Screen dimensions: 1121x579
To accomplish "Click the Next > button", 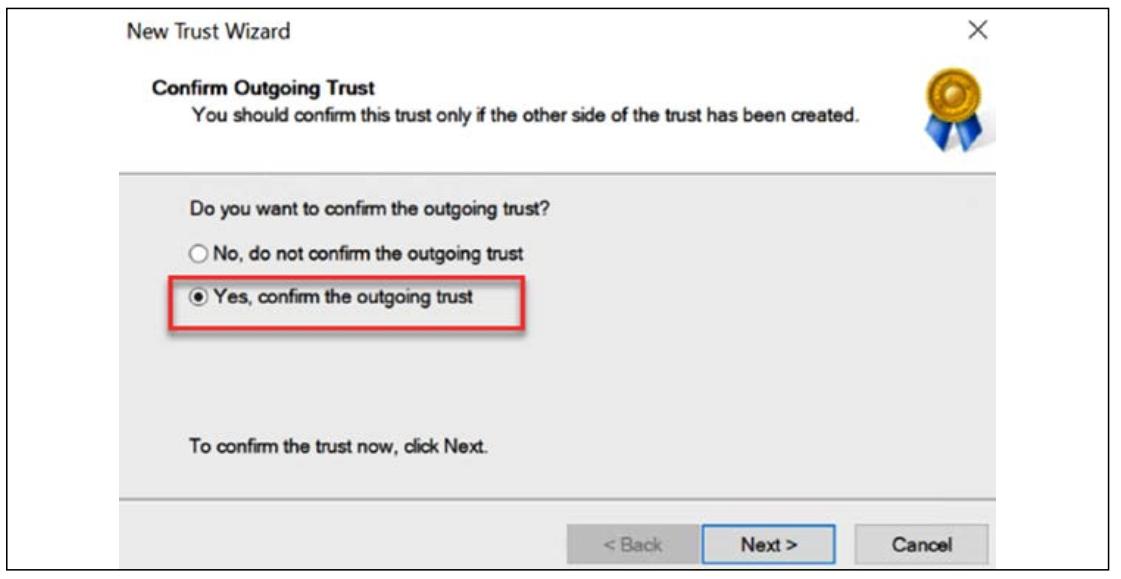I will point(769,545).
